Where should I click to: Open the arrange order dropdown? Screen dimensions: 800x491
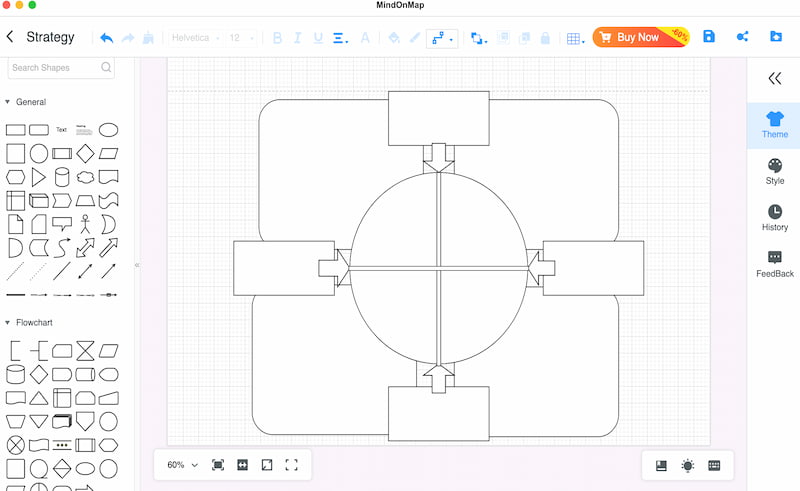click(x=479, y=38)
